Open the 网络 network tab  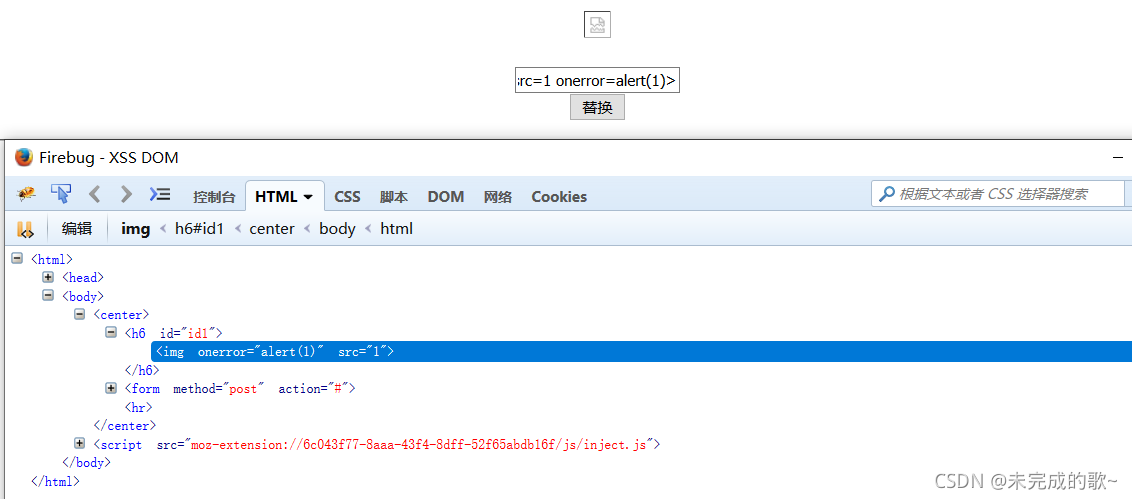click(x=497, y=196)
